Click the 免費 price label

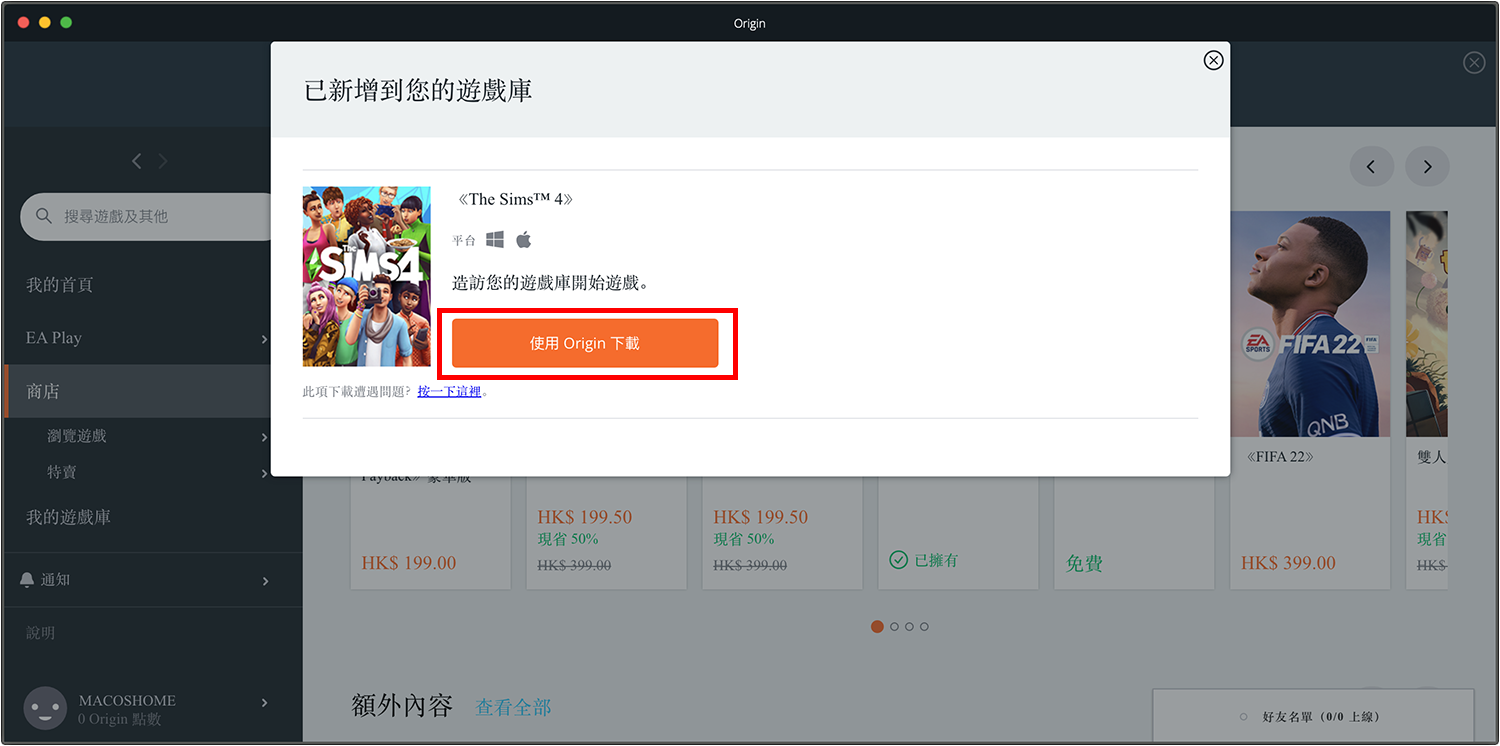click(x=1084, y=564)
